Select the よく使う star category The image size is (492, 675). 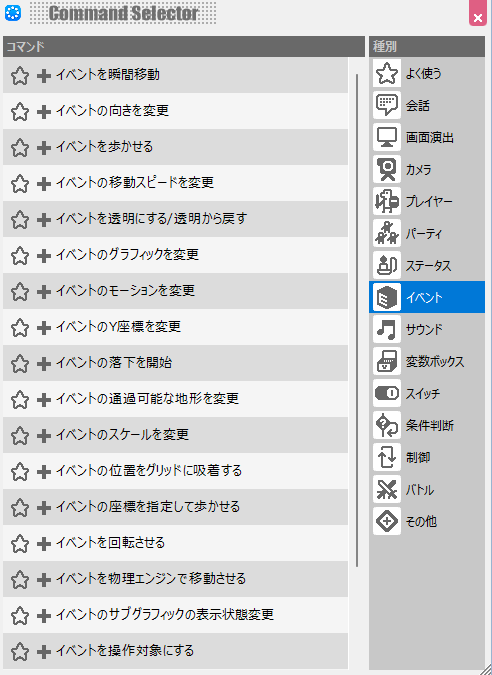427,73
